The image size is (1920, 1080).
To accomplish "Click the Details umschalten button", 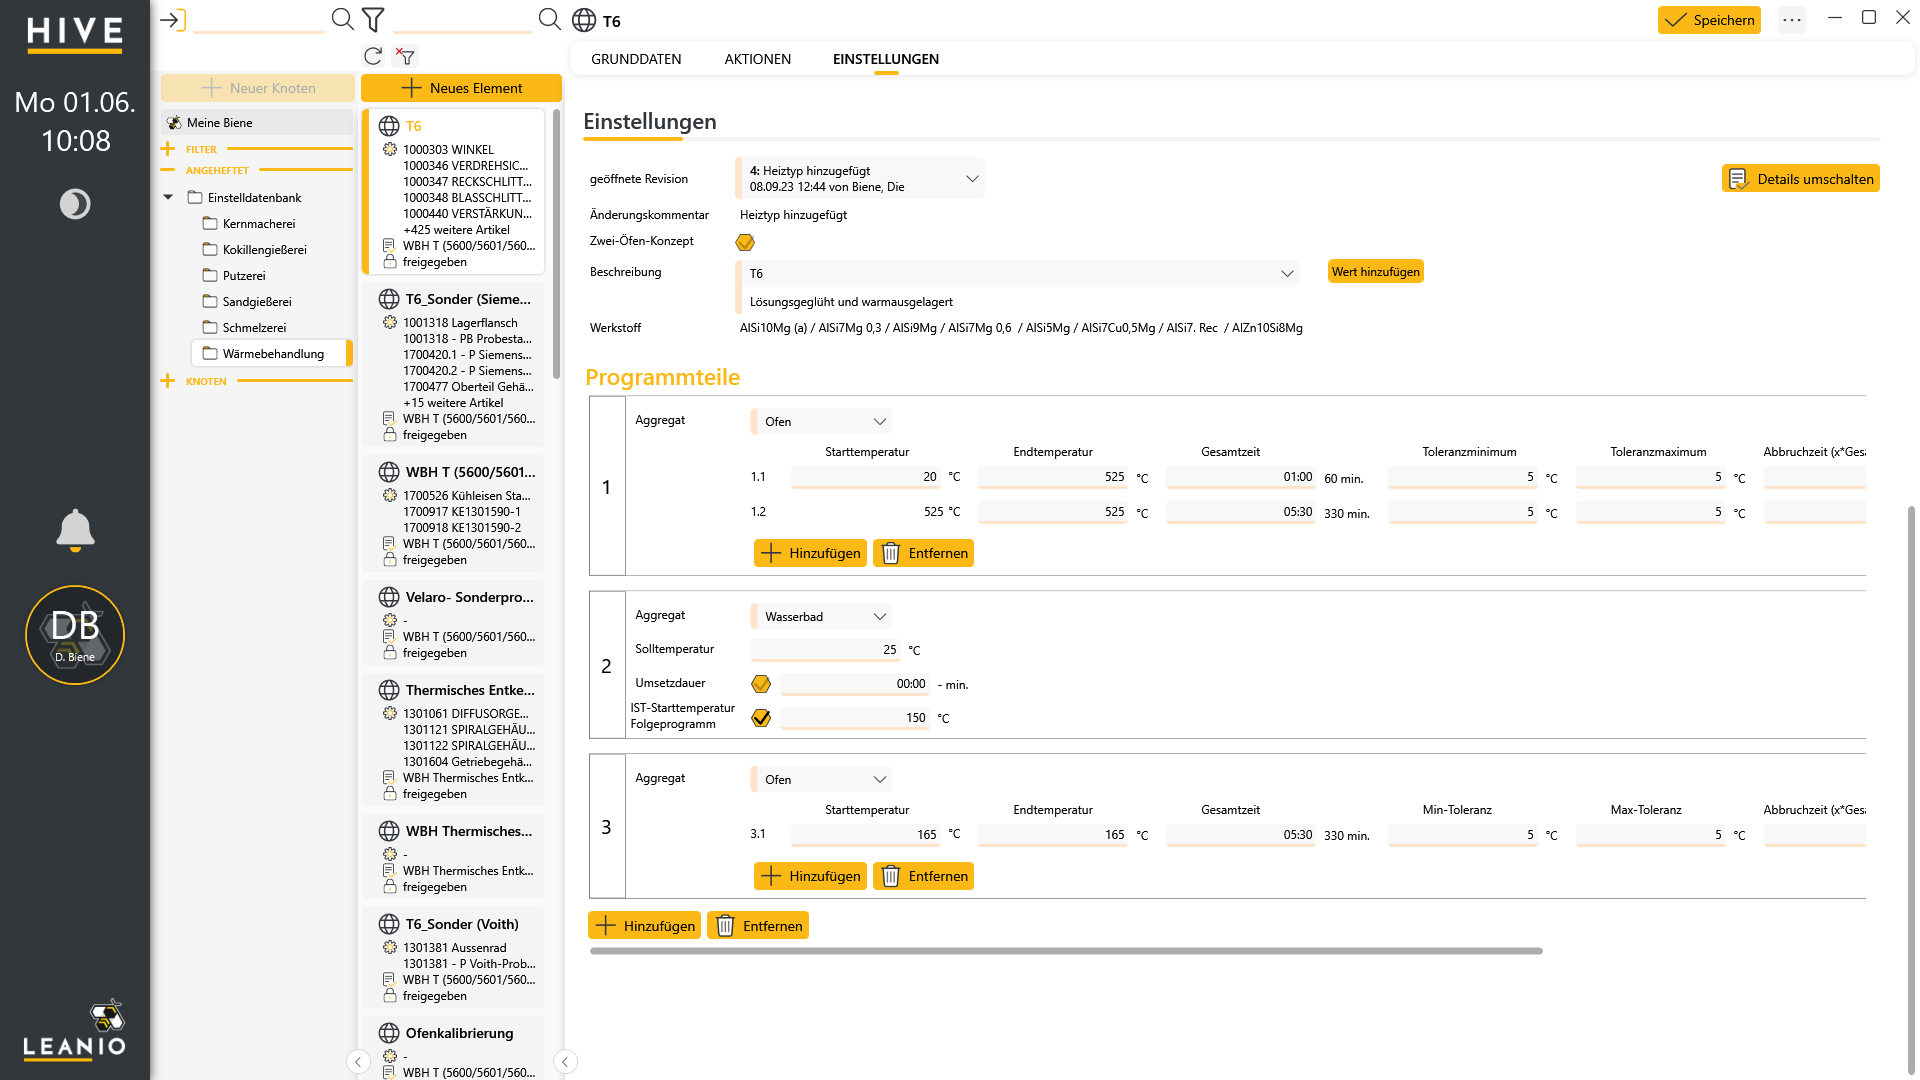I will pos(1801,179).
